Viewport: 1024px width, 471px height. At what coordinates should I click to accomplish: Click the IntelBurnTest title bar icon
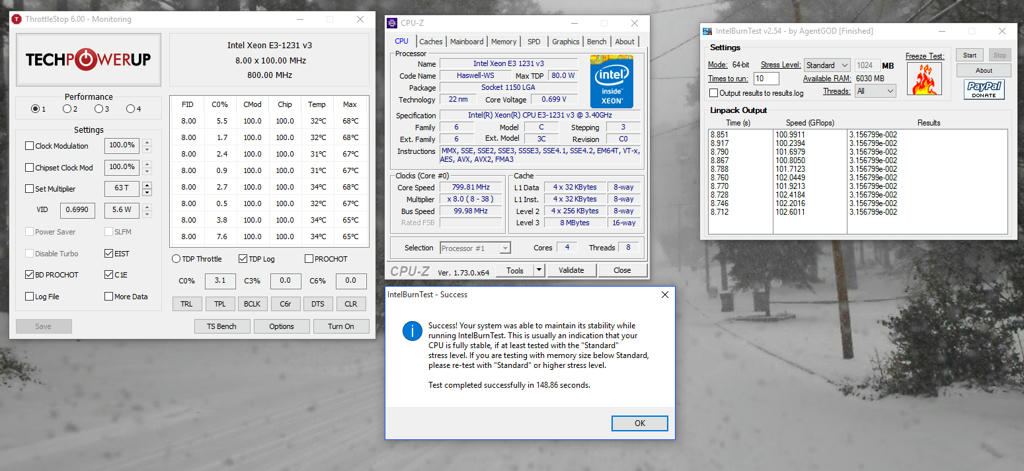[x=707, y=31]
